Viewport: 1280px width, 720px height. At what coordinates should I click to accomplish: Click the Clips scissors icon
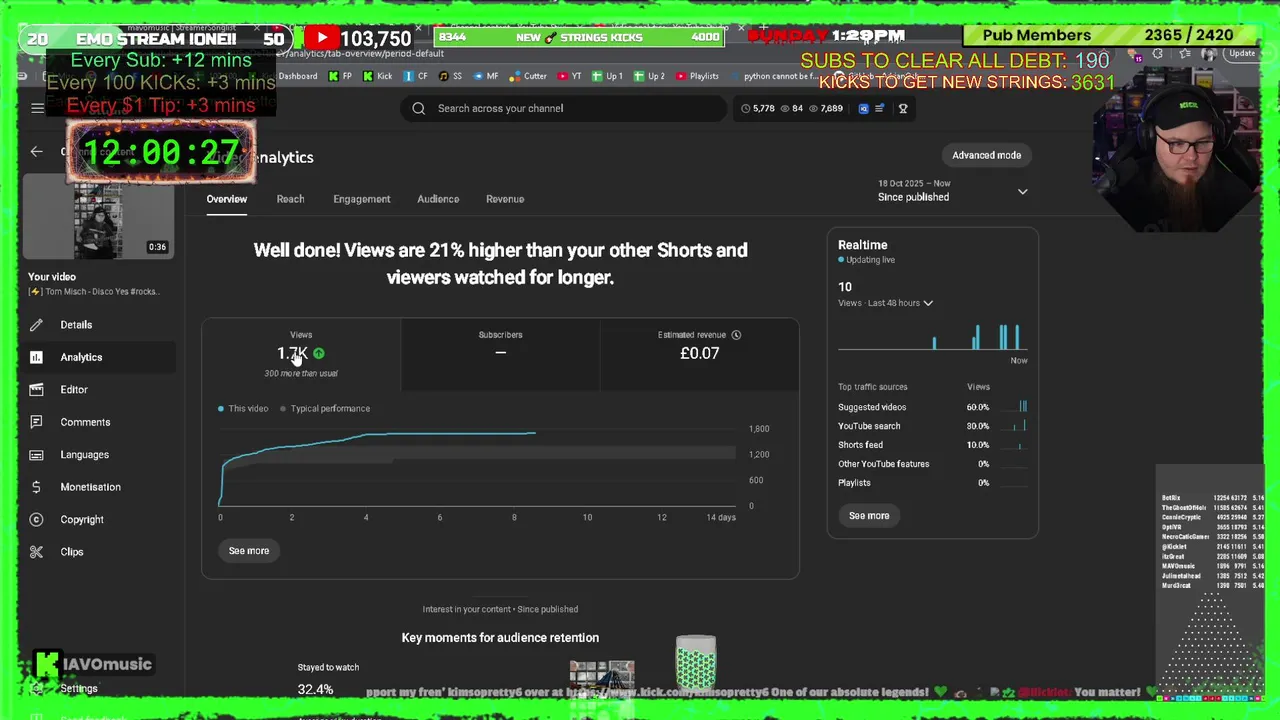coord(37,552)
